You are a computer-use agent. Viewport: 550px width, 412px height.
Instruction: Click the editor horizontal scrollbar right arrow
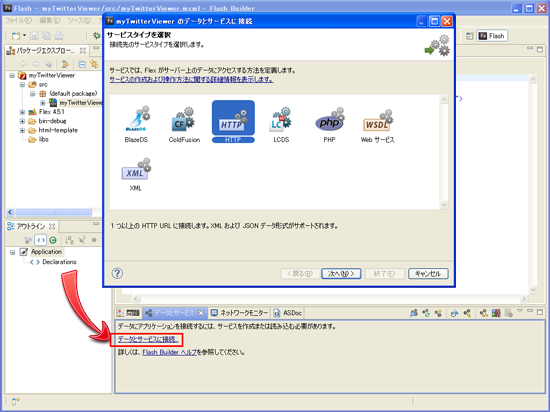(x=524, y=299)
